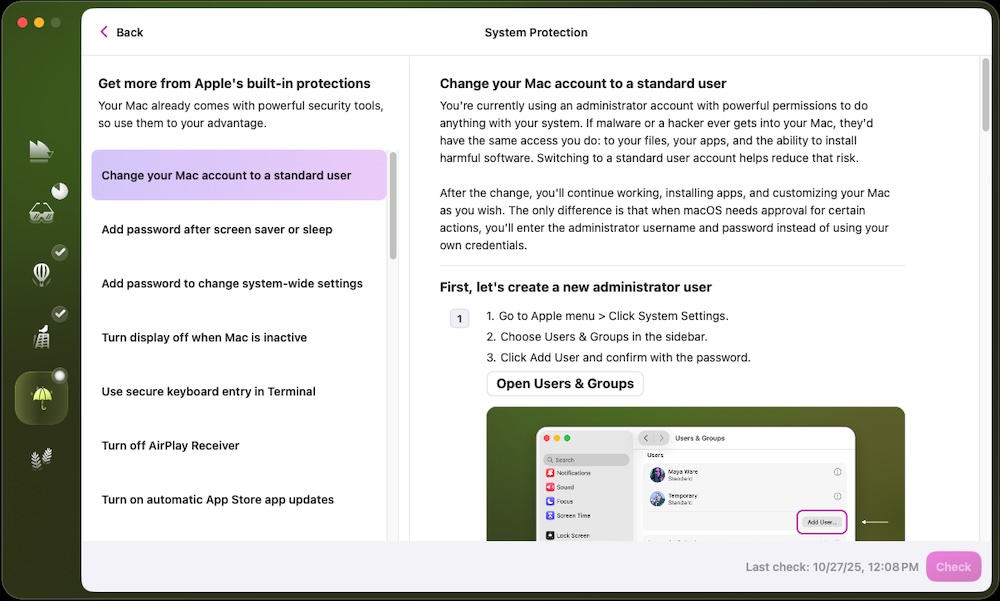Click the ladder icon in the sidebar
The height and width of the screenshot is (601, 1000).
[41, 337]
